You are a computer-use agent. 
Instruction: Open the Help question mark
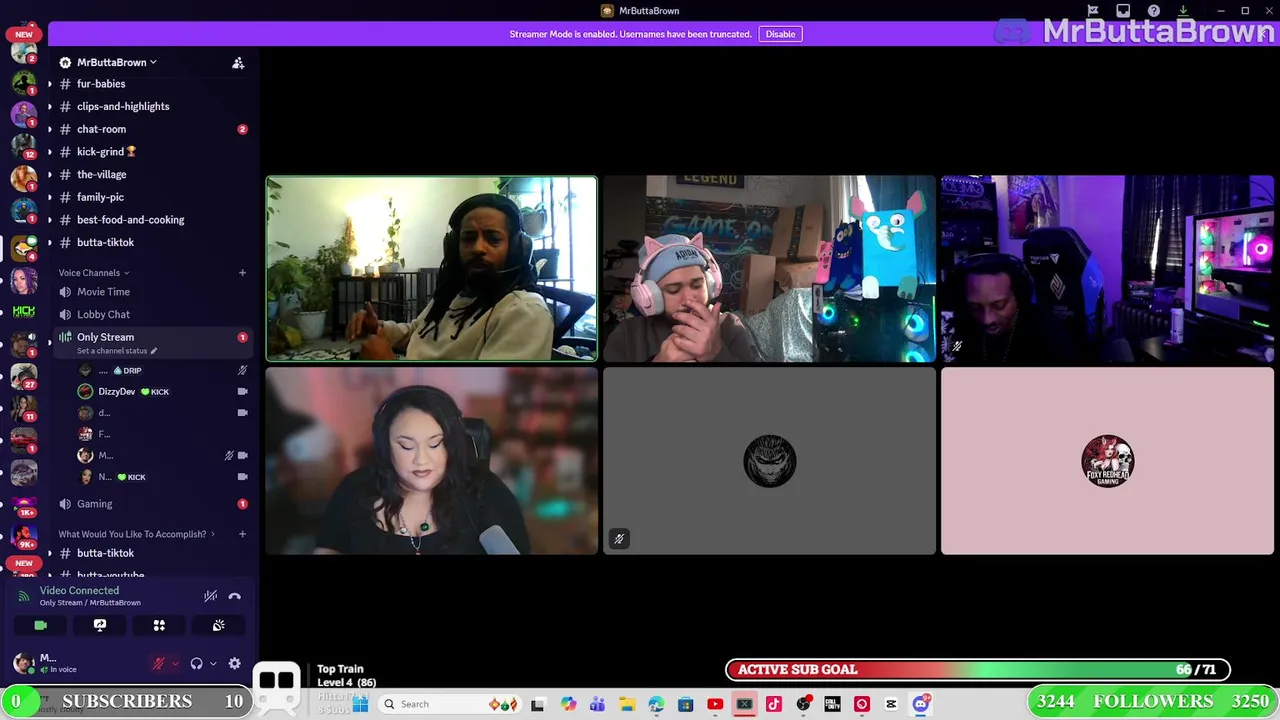click(1153, 11)
